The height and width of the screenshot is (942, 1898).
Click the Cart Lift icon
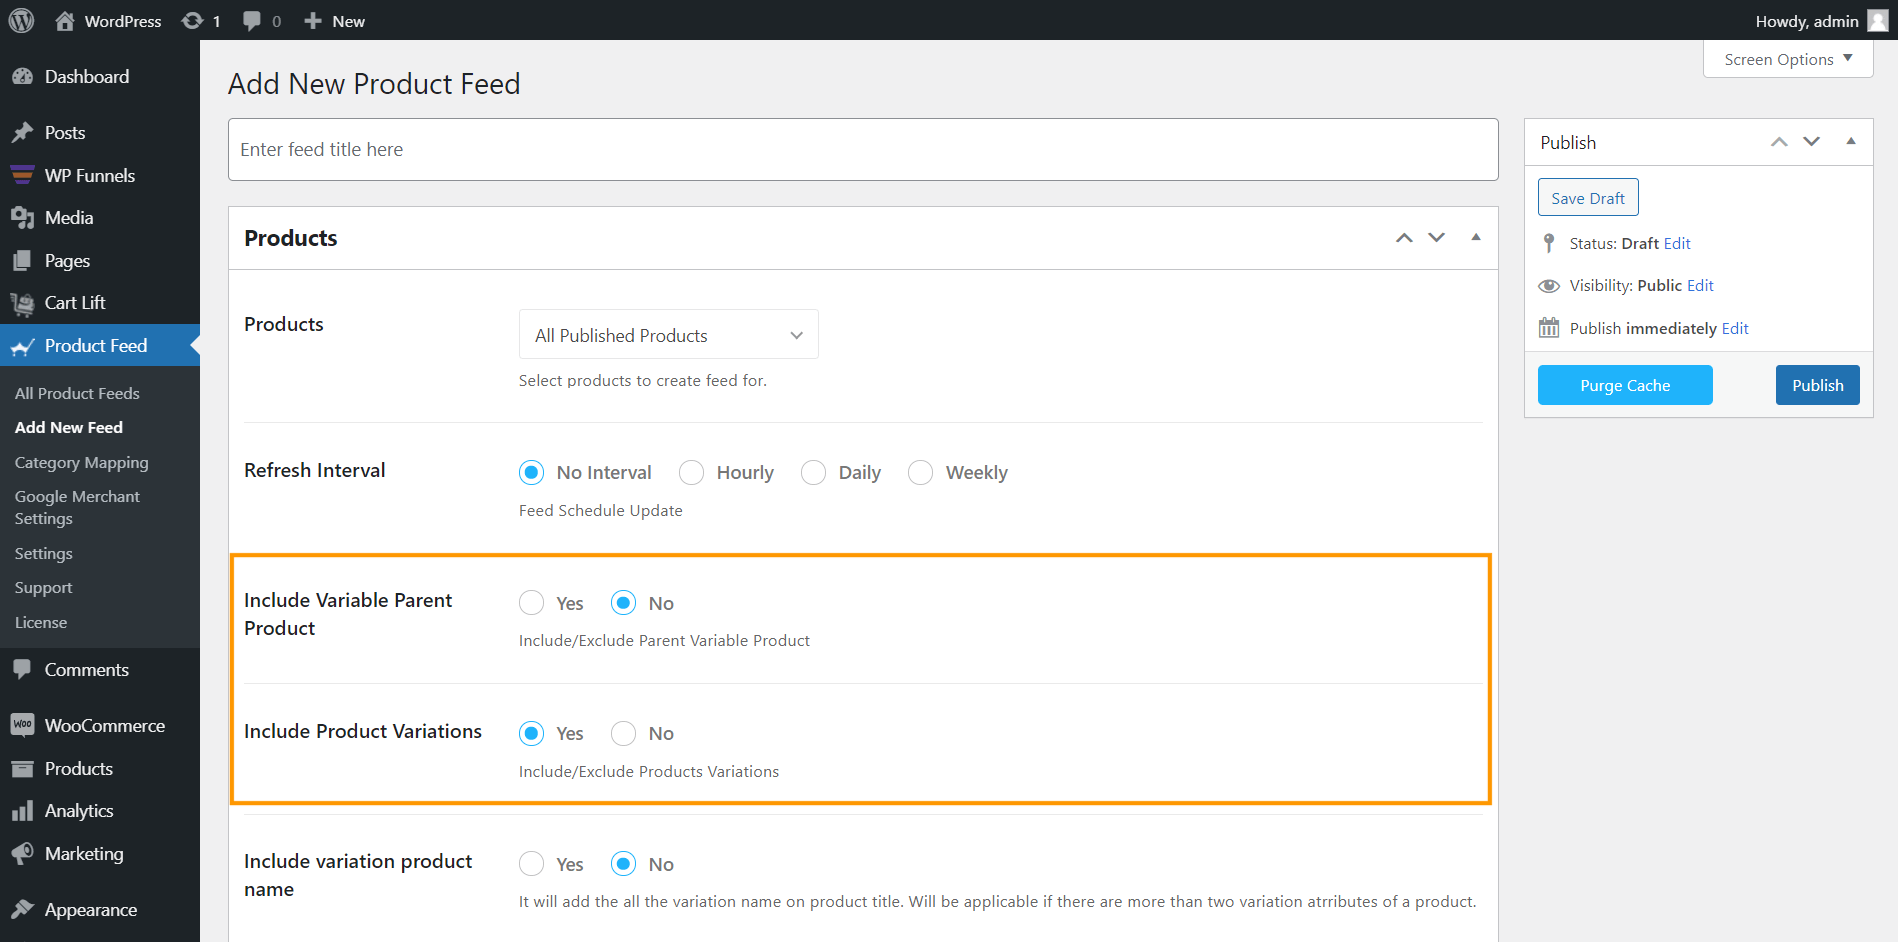click(x=23, y=303)
